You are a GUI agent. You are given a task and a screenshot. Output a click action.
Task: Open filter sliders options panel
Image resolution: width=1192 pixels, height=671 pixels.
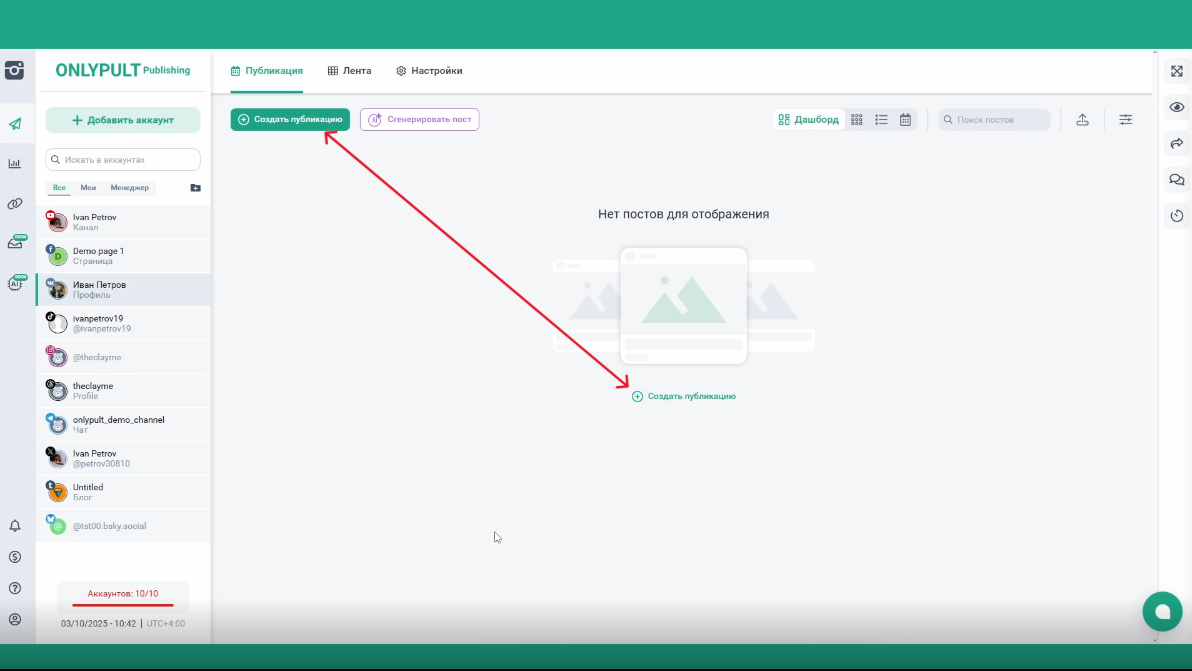pos(1126,120)
